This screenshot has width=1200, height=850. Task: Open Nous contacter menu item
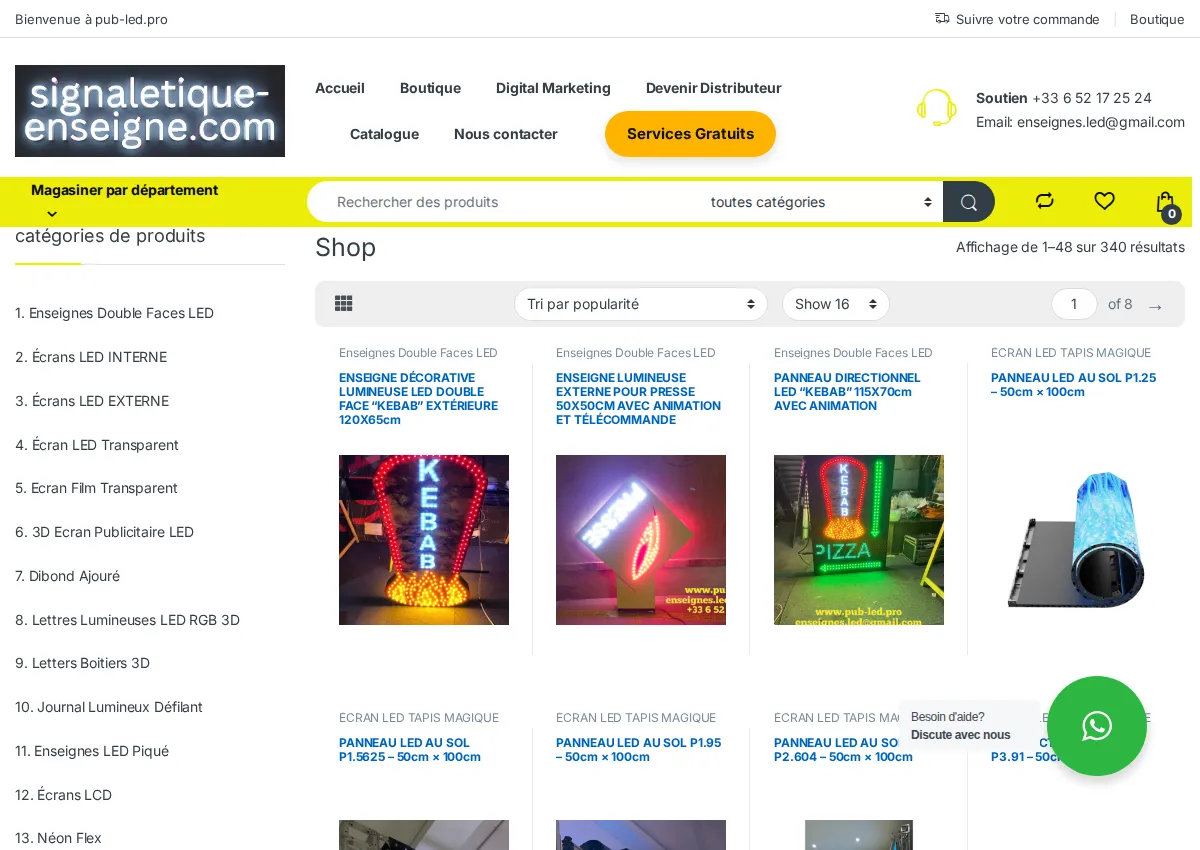coord(506,134)
